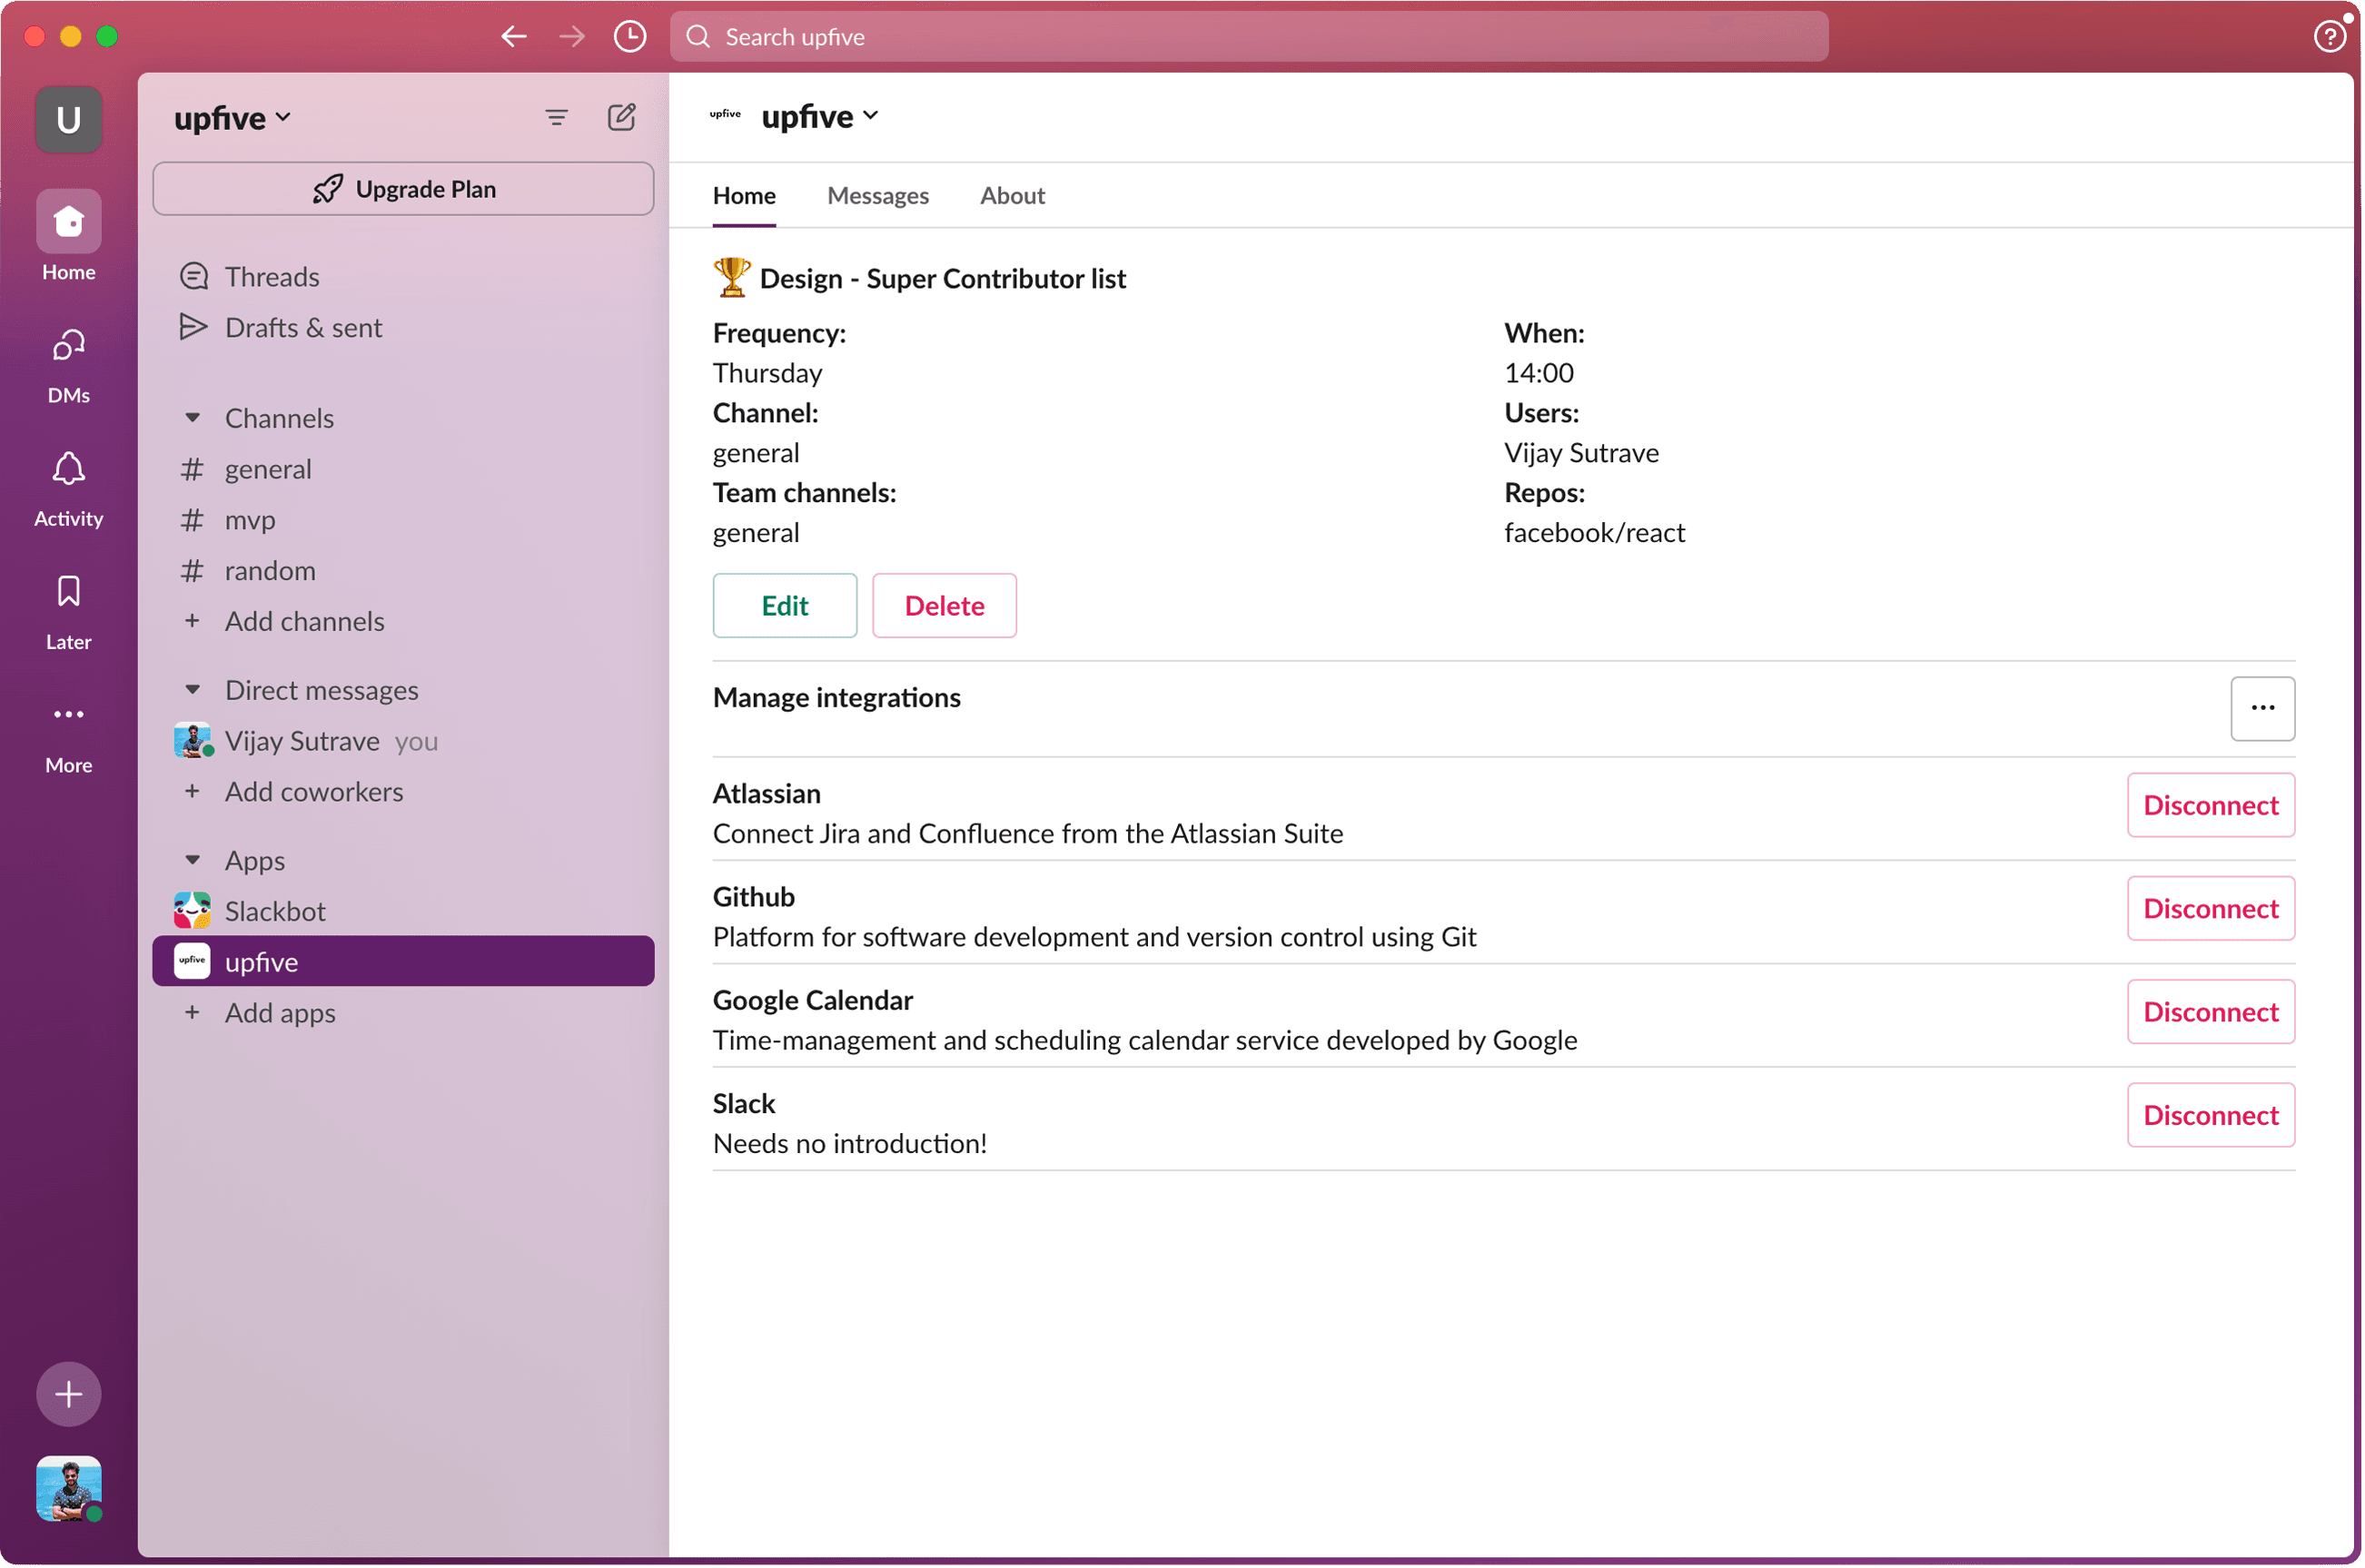Open the random channel
2365x1568 pixels.
click(403, 571)
